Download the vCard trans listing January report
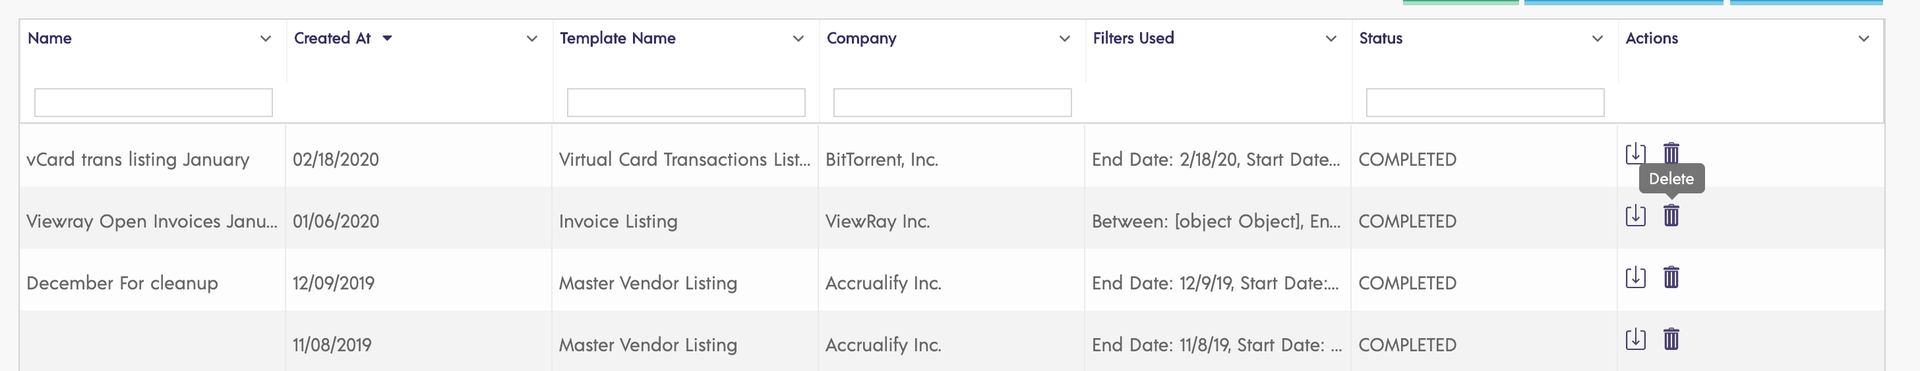Image resolution: width=1920 pixels, height=371 pixels. [1635, 153]
